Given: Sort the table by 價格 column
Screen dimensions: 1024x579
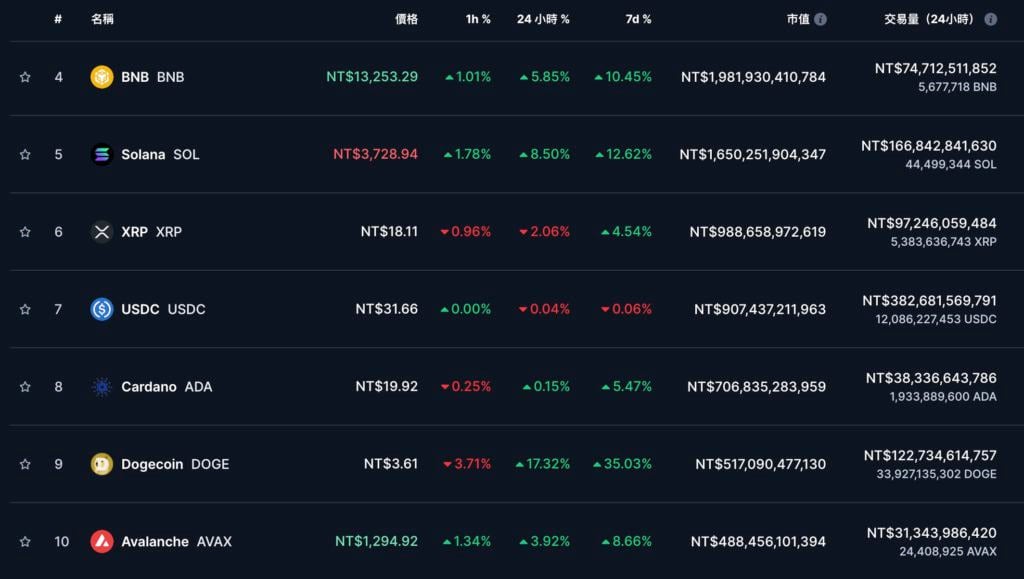Looking at the screenshot, I should pyautogui.click(x=406, y=19).
